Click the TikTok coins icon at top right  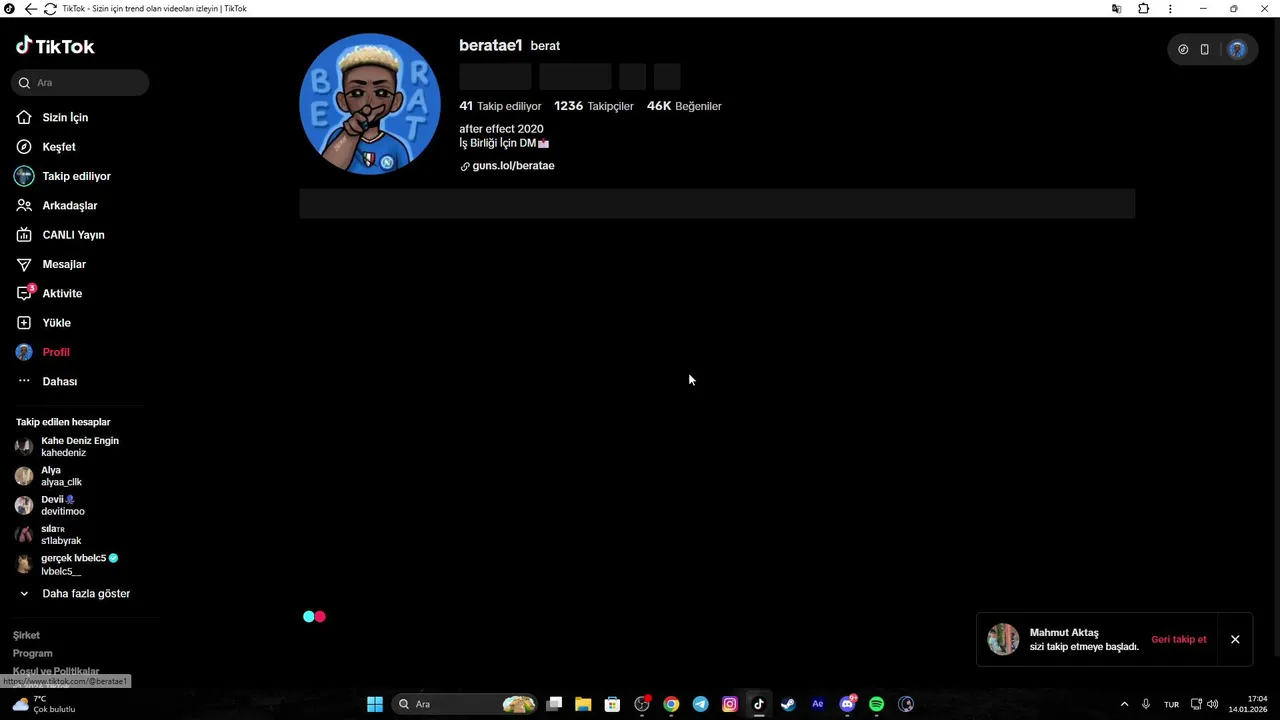coord(1183,49)
